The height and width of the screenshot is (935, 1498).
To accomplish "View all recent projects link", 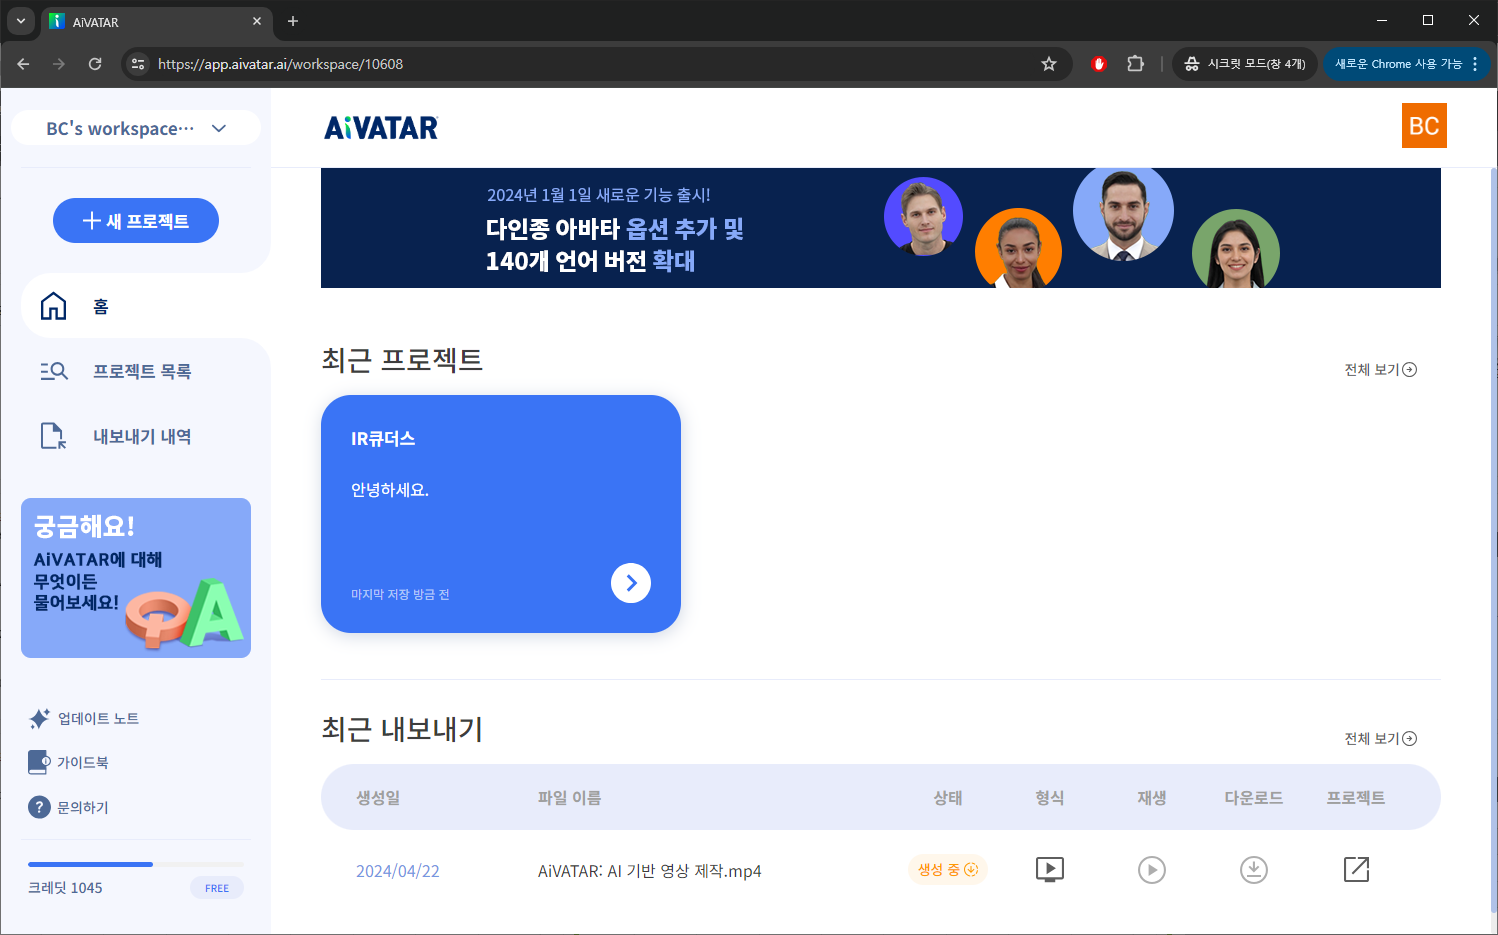I will click(x=1380, y=369).
